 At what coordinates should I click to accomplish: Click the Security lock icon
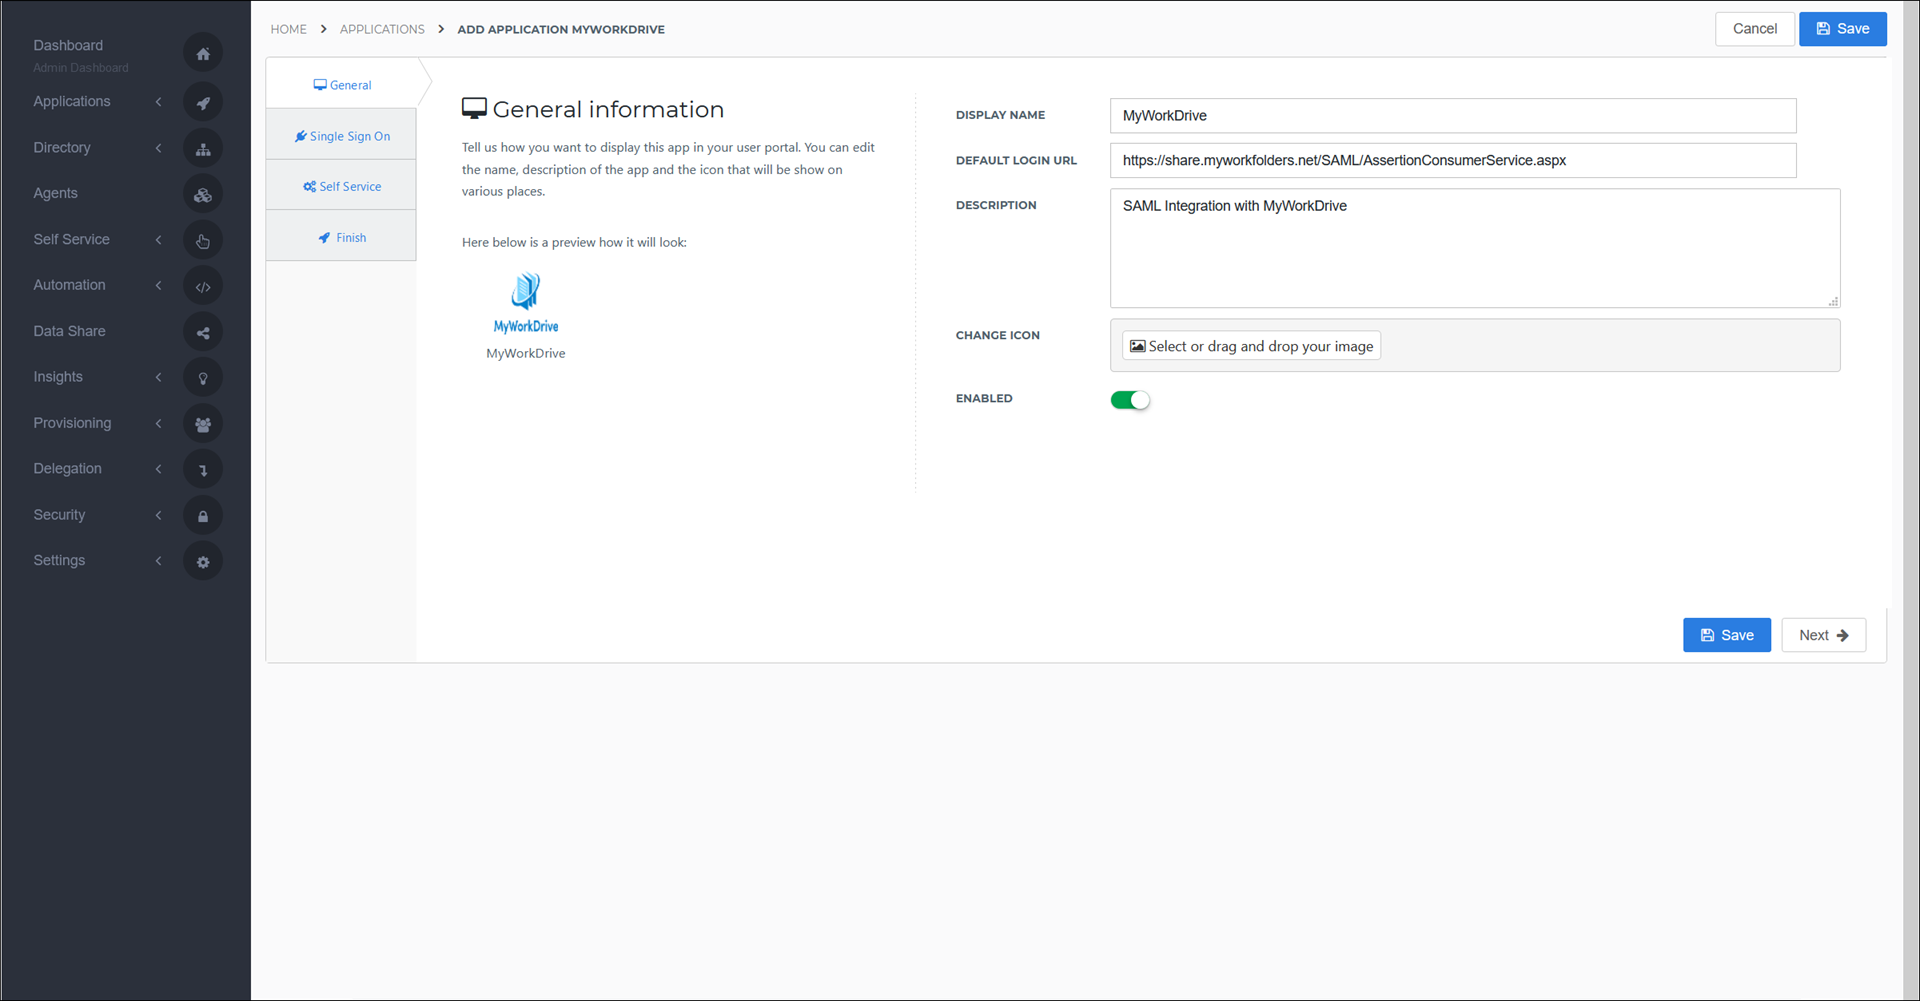point(203,516)
